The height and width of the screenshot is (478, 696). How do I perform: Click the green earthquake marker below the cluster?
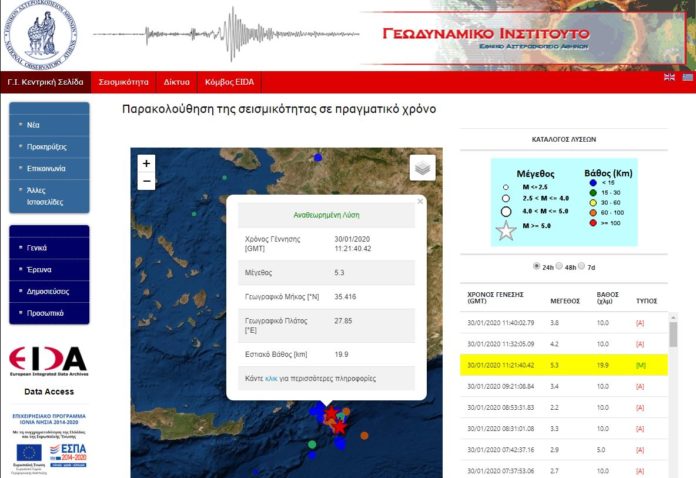[x=312, y=444]
